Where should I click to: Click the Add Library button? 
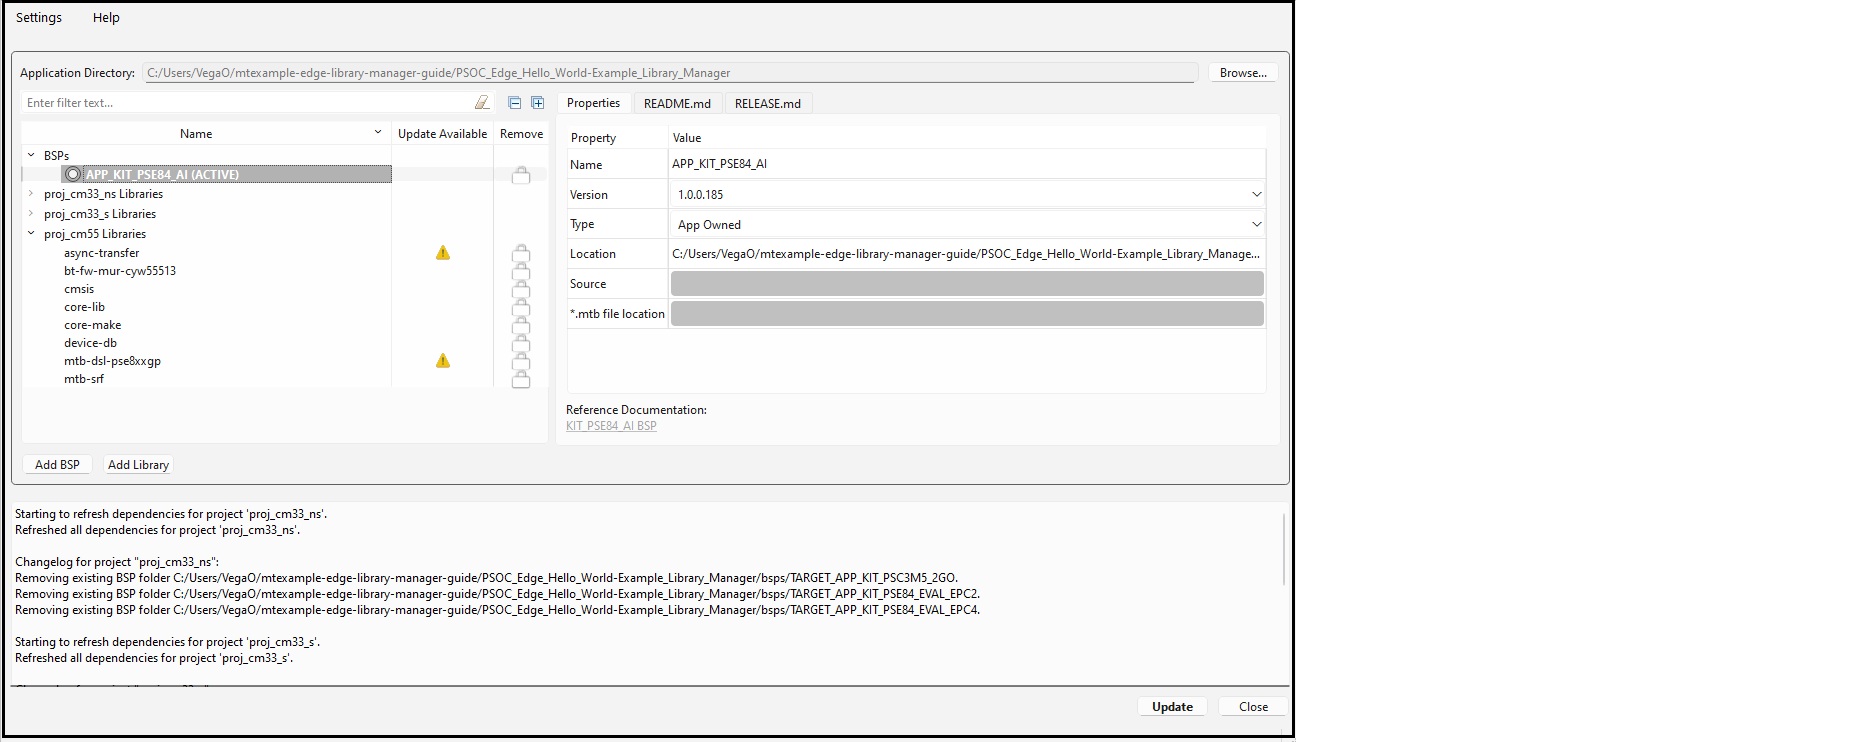[x=138, y=465]
